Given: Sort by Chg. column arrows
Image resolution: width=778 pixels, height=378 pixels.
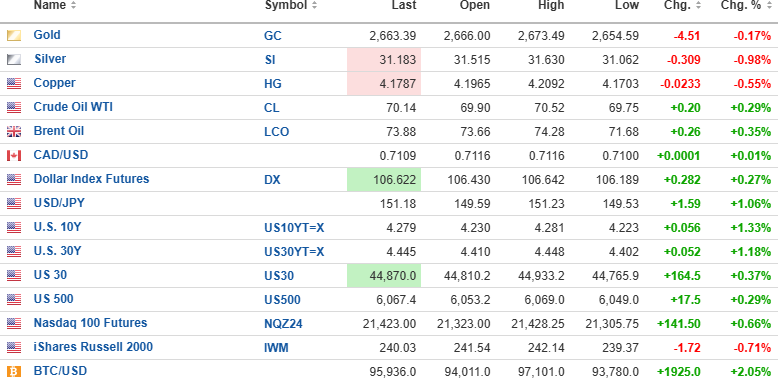Looking at the screenshot, I should [699, 5].
